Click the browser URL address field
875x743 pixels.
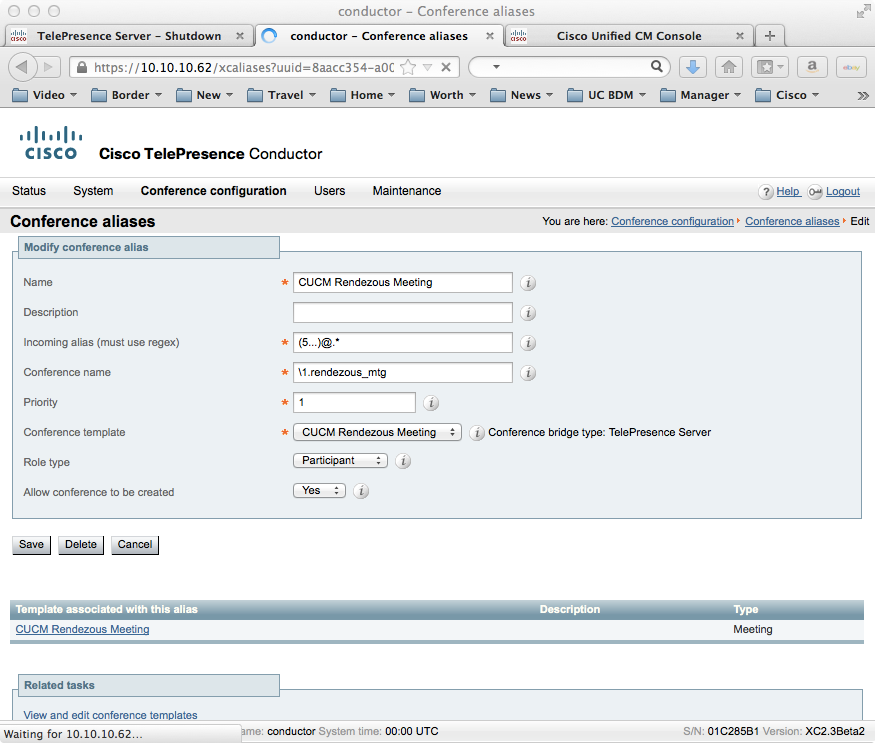(243, 68)
